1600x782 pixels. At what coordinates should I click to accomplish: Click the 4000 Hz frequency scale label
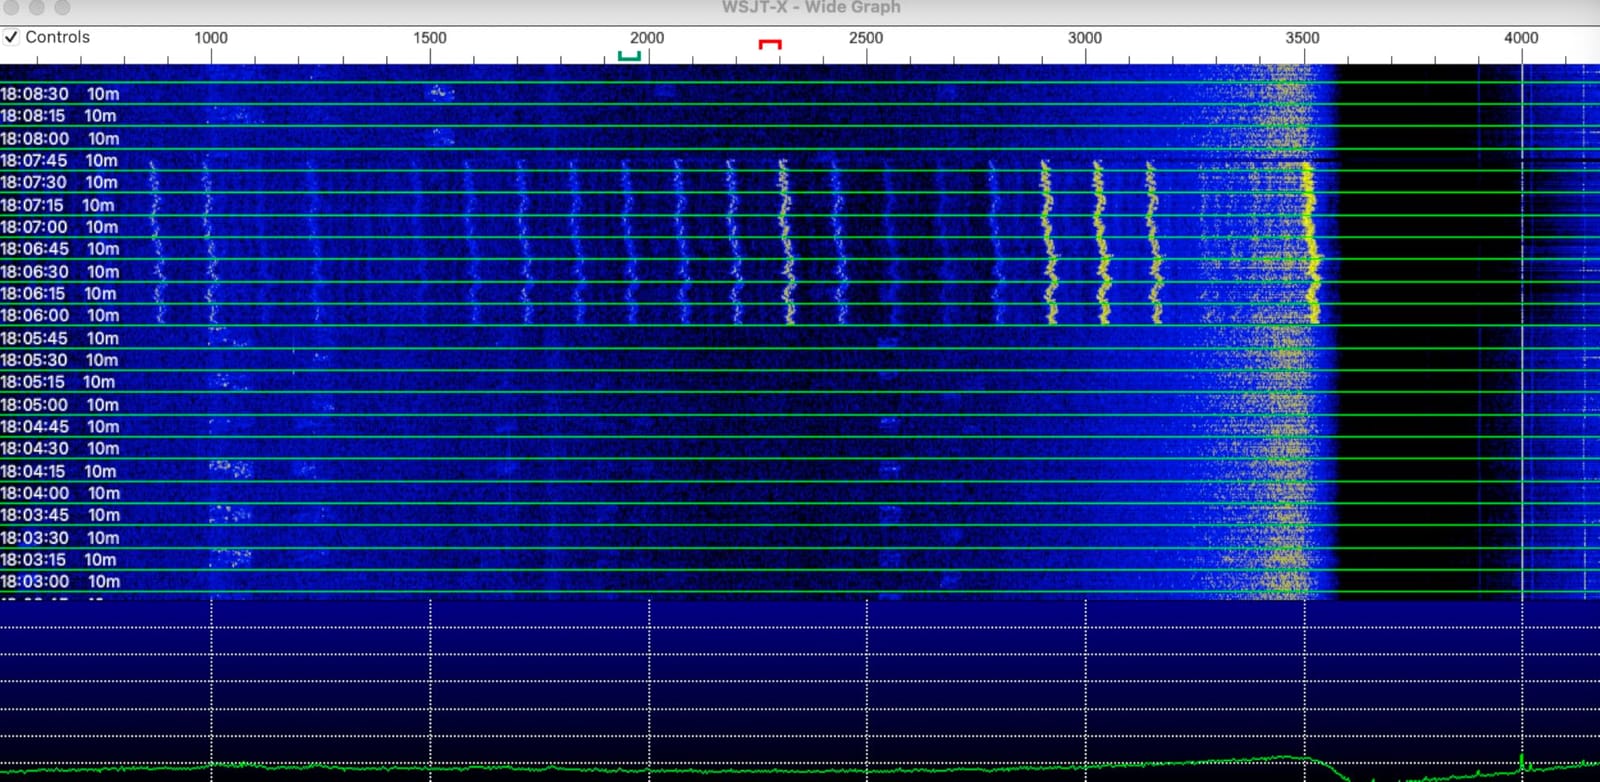(1521, 38)
